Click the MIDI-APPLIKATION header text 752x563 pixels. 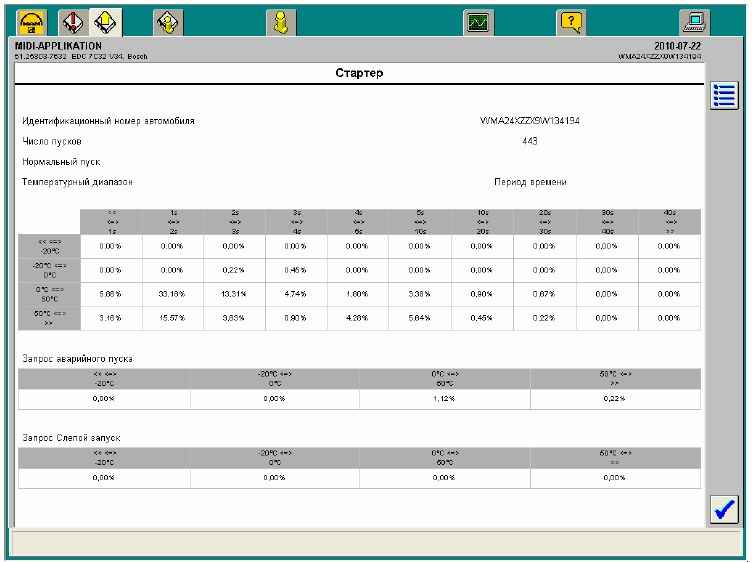(59, 46)
